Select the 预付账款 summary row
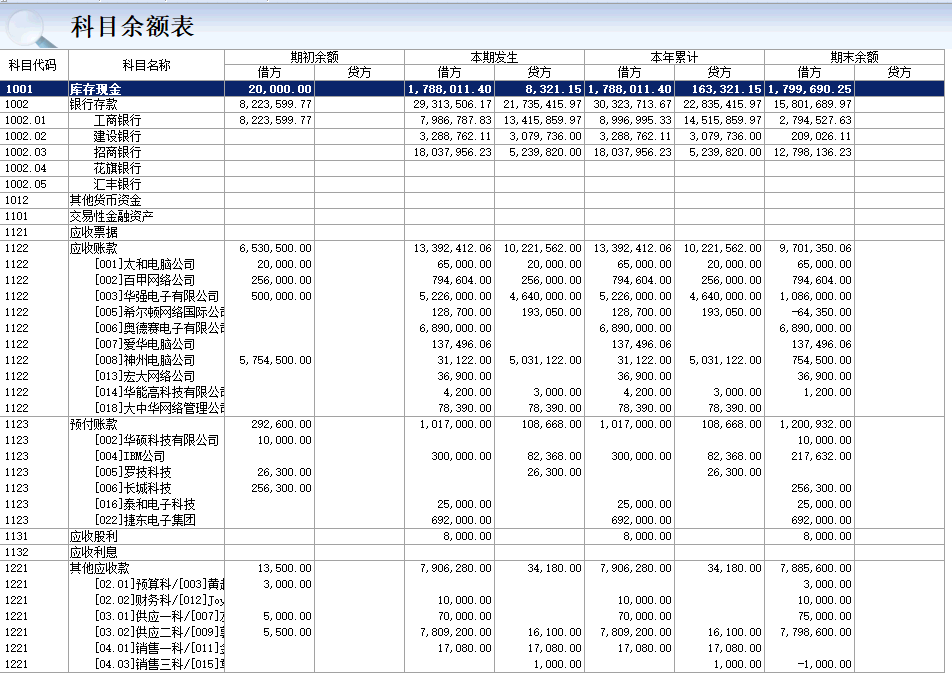The width and height of the screenshot is (952, 673). pos(472,424)
